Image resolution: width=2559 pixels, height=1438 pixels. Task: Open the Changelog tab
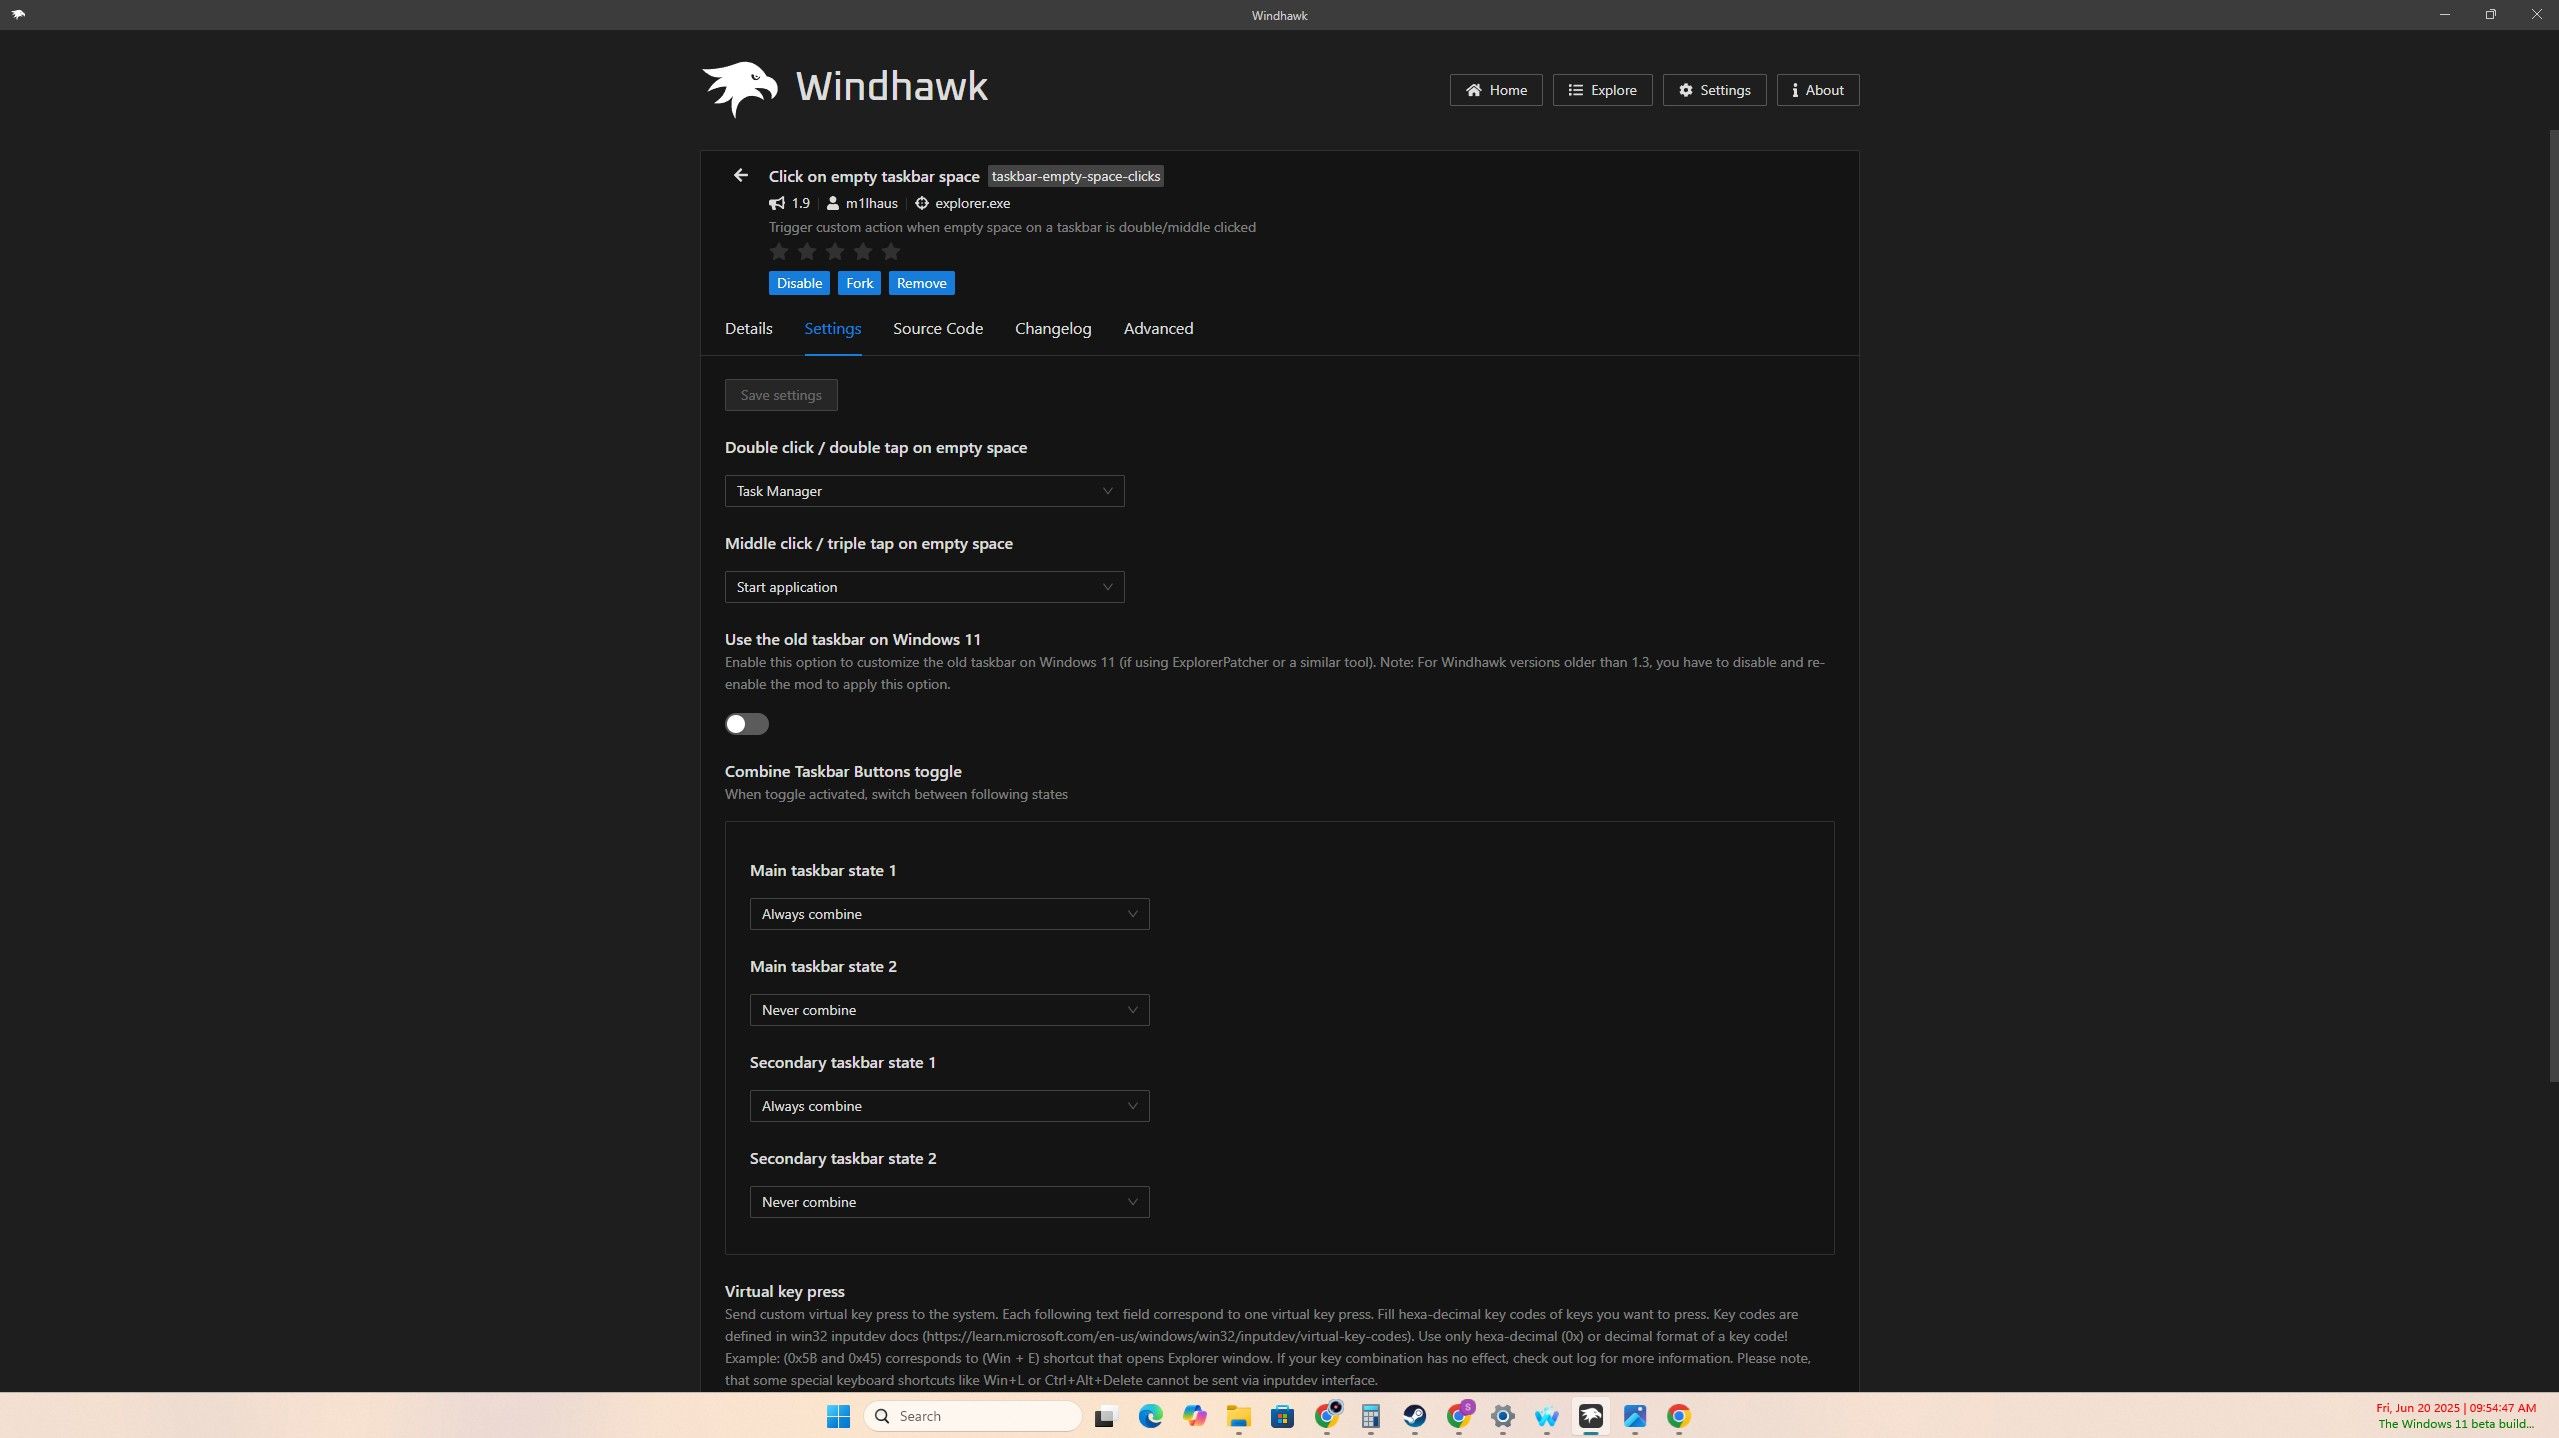click(x=1052, y=328)
